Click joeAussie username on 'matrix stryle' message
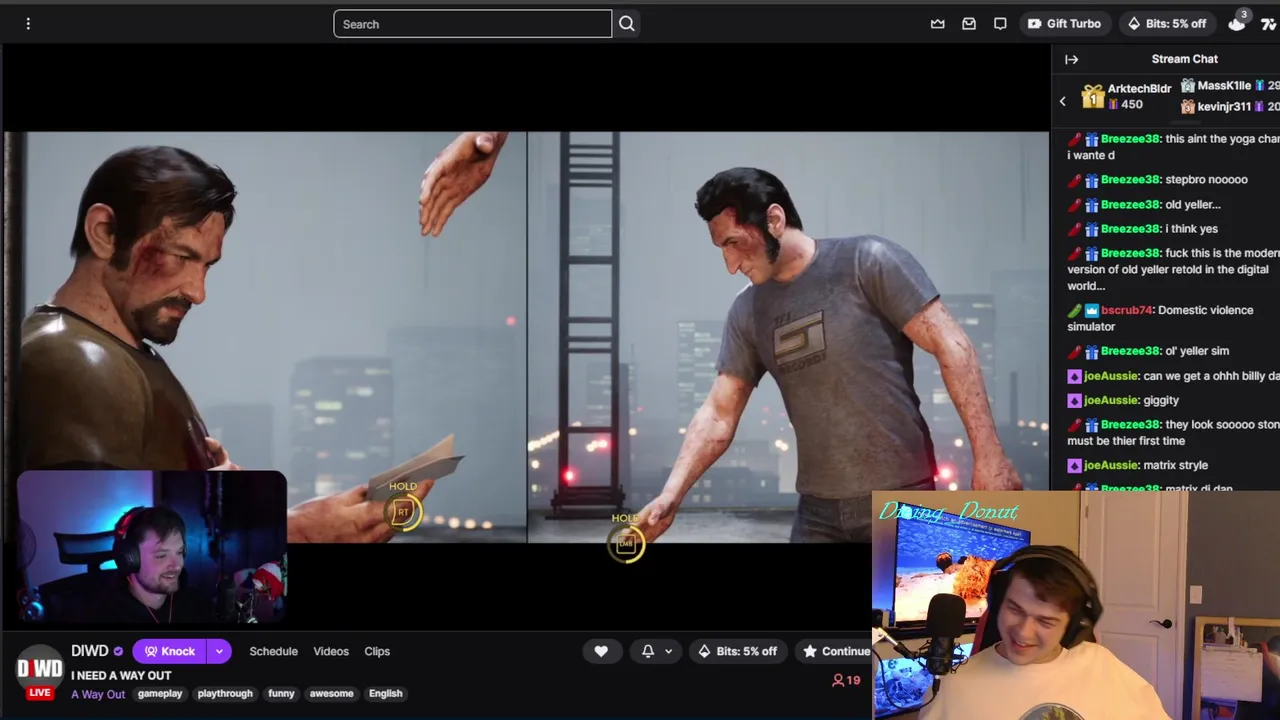This screenshot has height=720, width=1280. pos(1111,465)
